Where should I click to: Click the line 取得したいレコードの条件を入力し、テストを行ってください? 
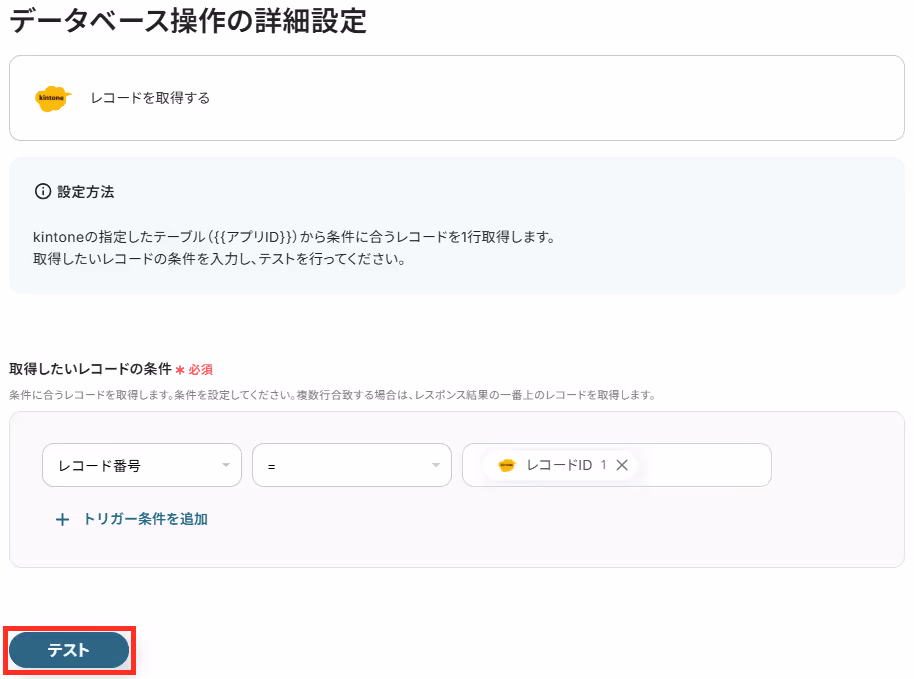click(220, 259)
